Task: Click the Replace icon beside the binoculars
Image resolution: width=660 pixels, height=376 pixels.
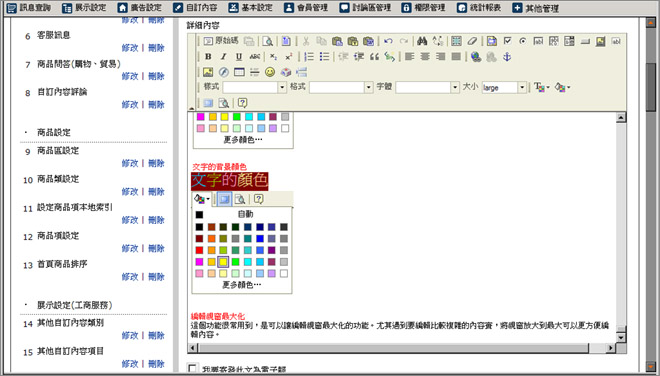Action: (438, 41)
